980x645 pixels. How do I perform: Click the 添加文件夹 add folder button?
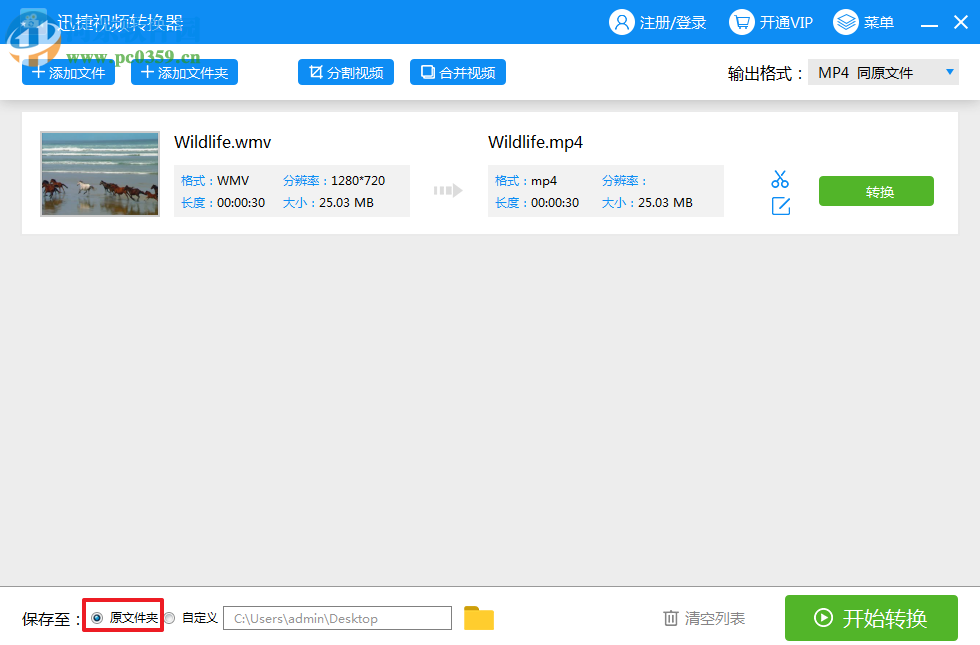(x=183, y=71)
